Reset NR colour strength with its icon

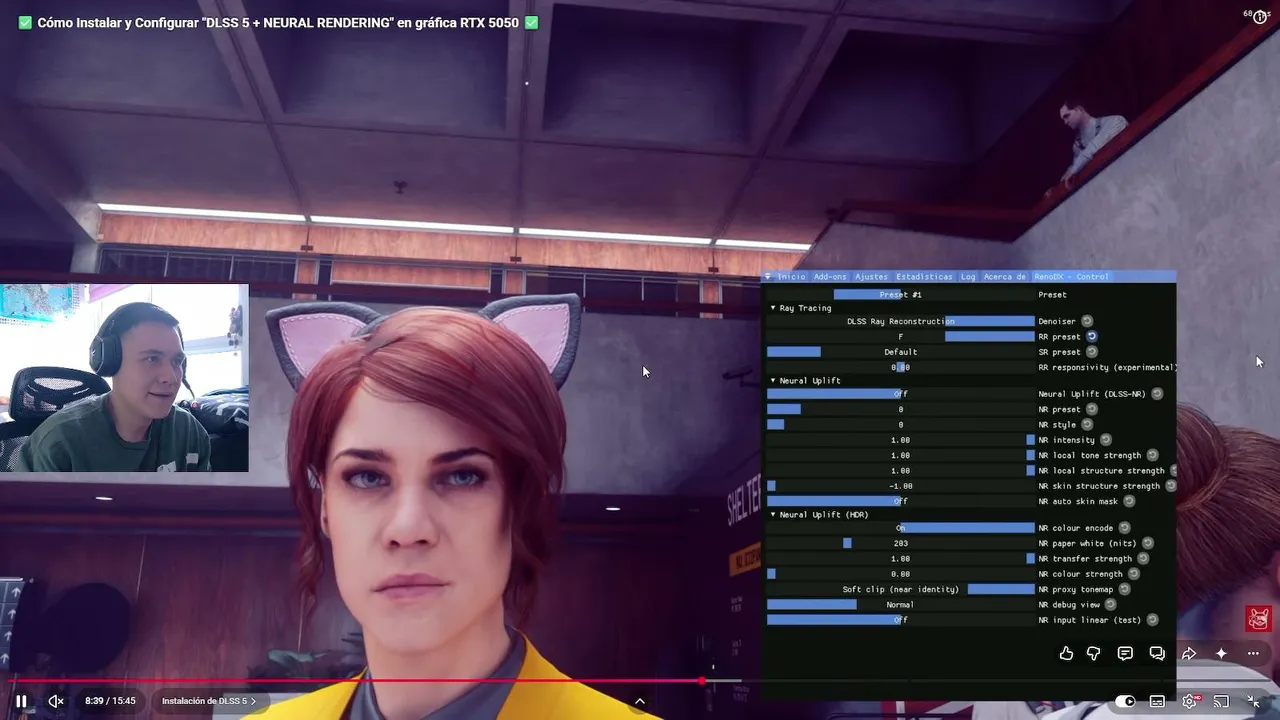tap(1134, 574)
